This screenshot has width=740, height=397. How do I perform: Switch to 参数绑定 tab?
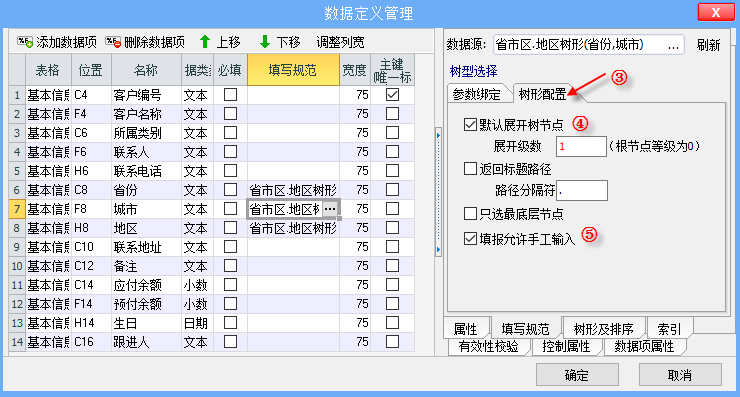477,94
